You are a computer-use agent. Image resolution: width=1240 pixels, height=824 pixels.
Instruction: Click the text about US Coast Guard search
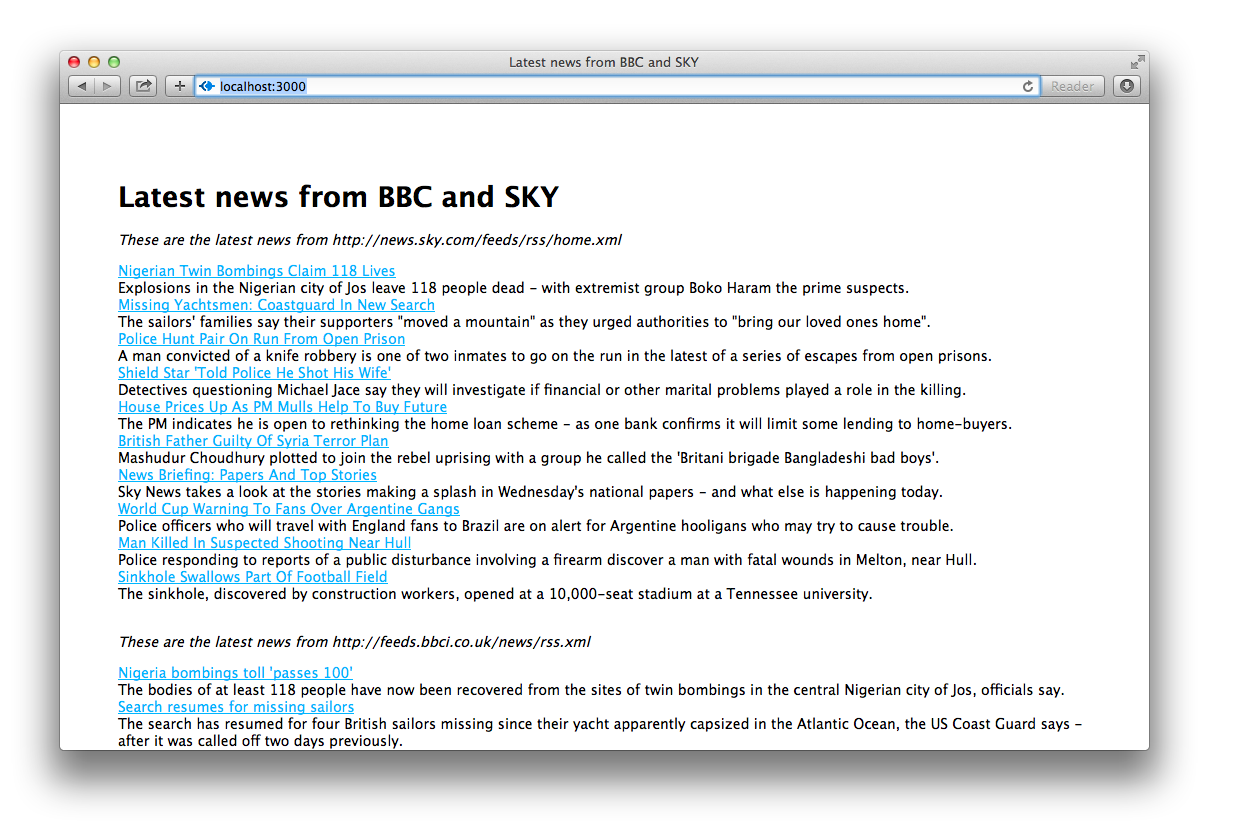pyautogui.click(x=600, y=733)
